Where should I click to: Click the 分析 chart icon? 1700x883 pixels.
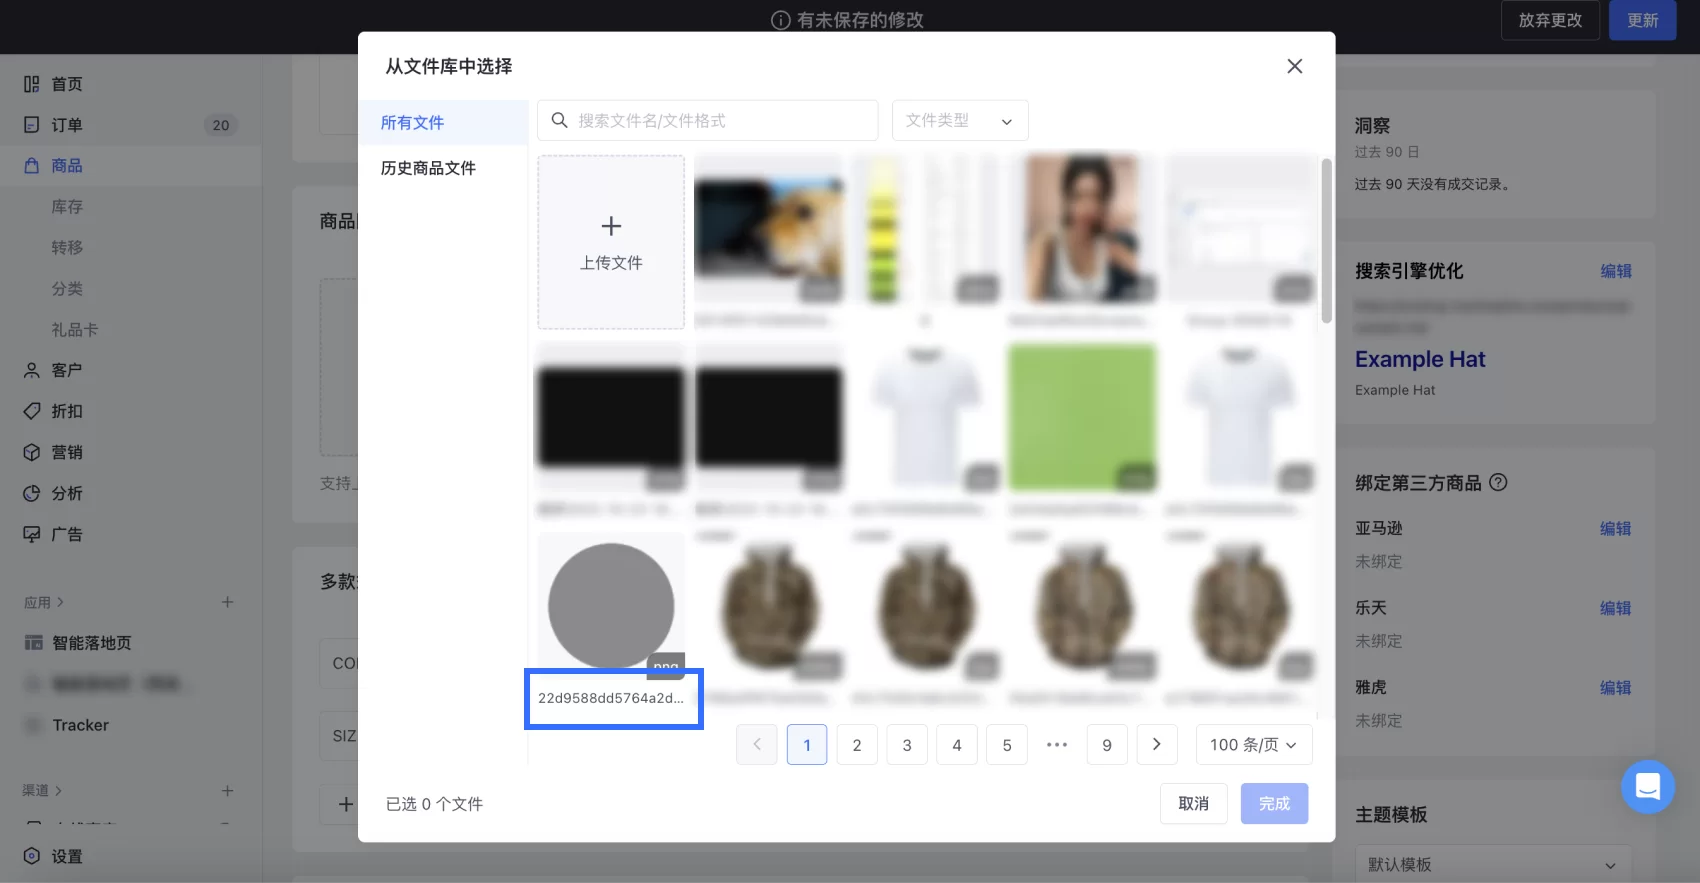pyautogui.click(x=32, y=493)
